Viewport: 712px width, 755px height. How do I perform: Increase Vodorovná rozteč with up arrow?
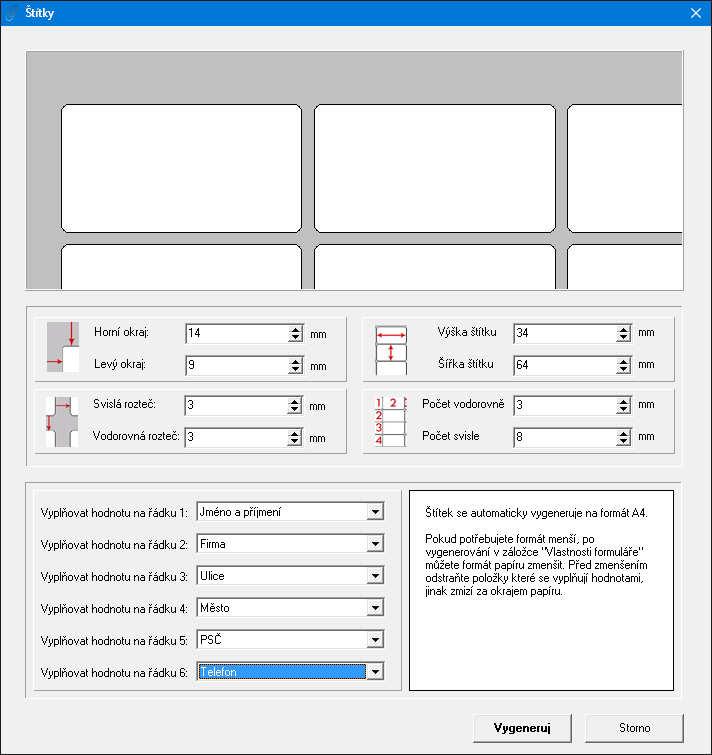(294, 433)
